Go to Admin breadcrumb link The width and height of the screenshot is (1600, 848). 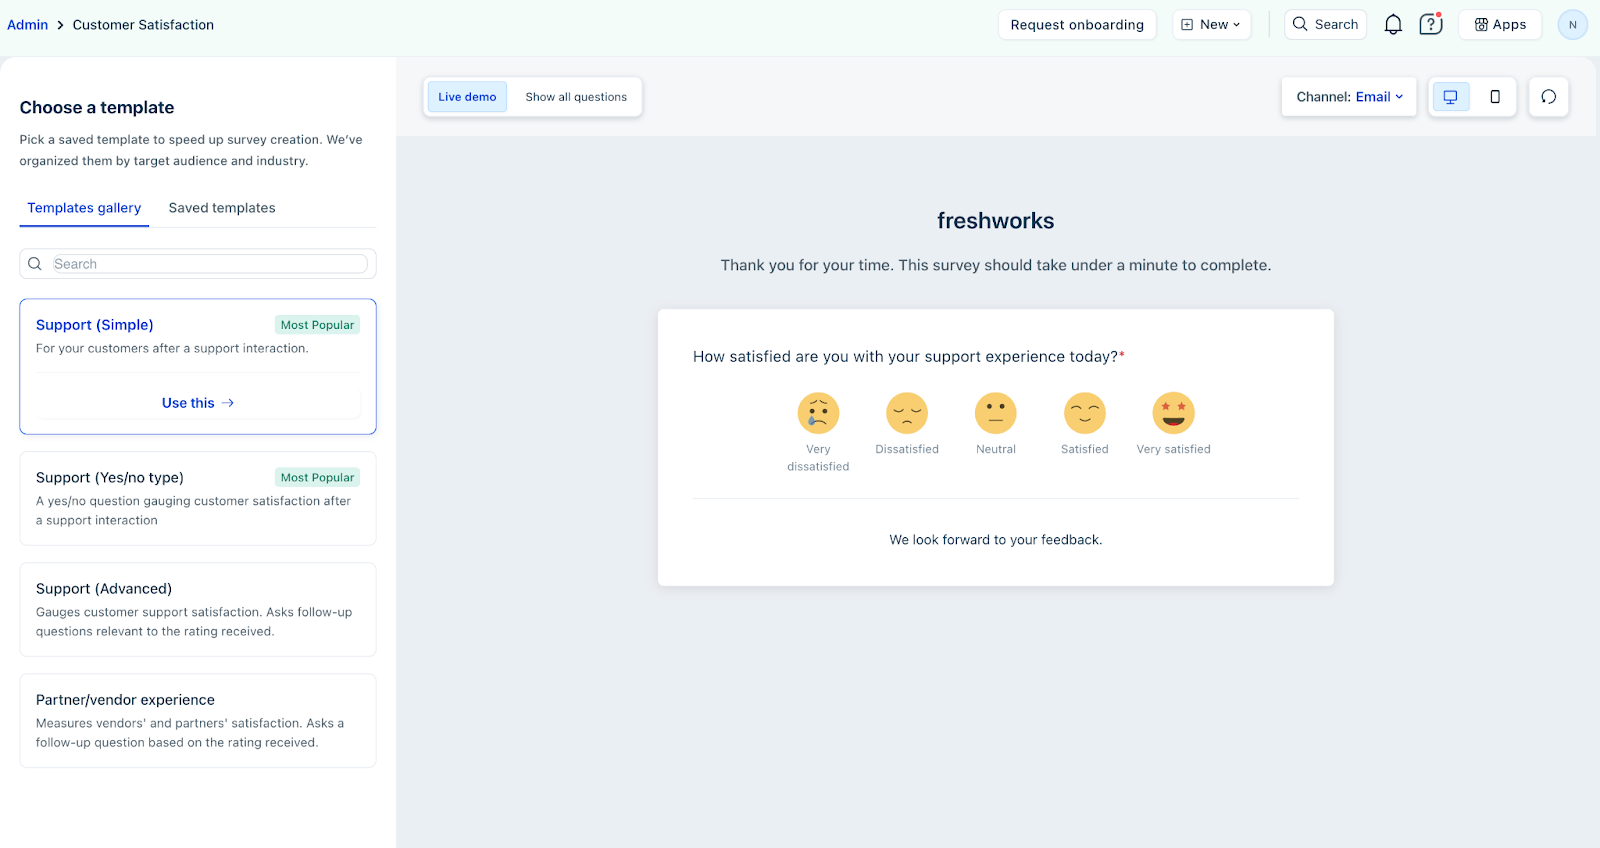tap(28, 25)
